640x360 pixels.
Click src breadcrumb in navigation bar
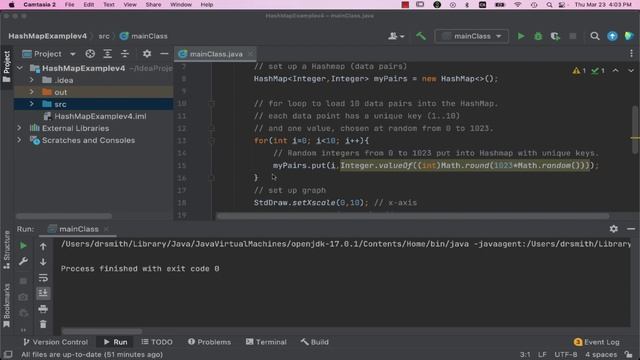[x=104, y=36]
